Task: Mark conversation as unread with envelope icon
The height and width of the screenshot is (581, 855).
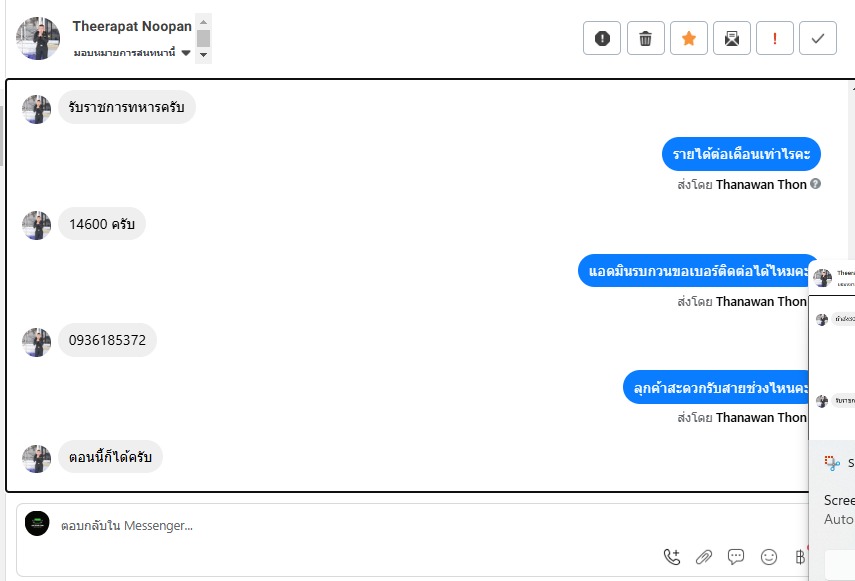Action: point(732,38)
